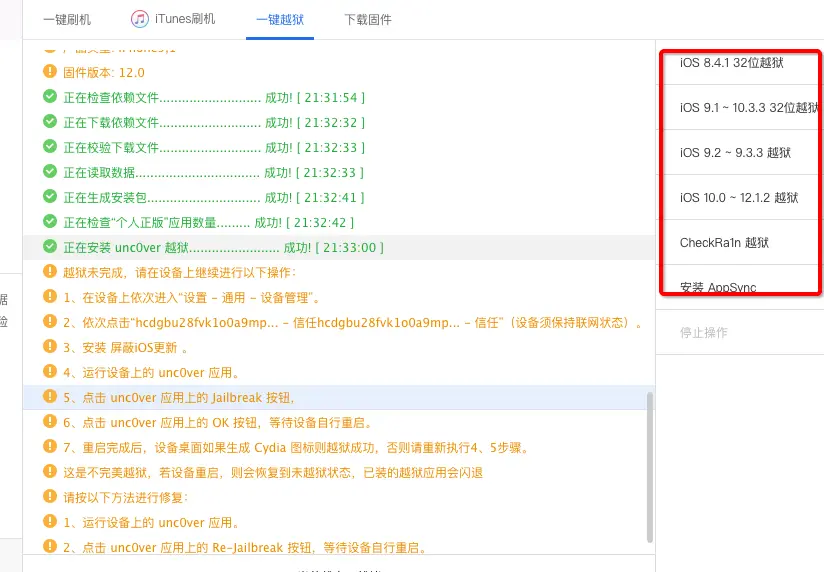Click green check icon beside 正在读取数据
The height and width of the screenshot is (572, 824).
pyautogui.click(x=50, y=171)
